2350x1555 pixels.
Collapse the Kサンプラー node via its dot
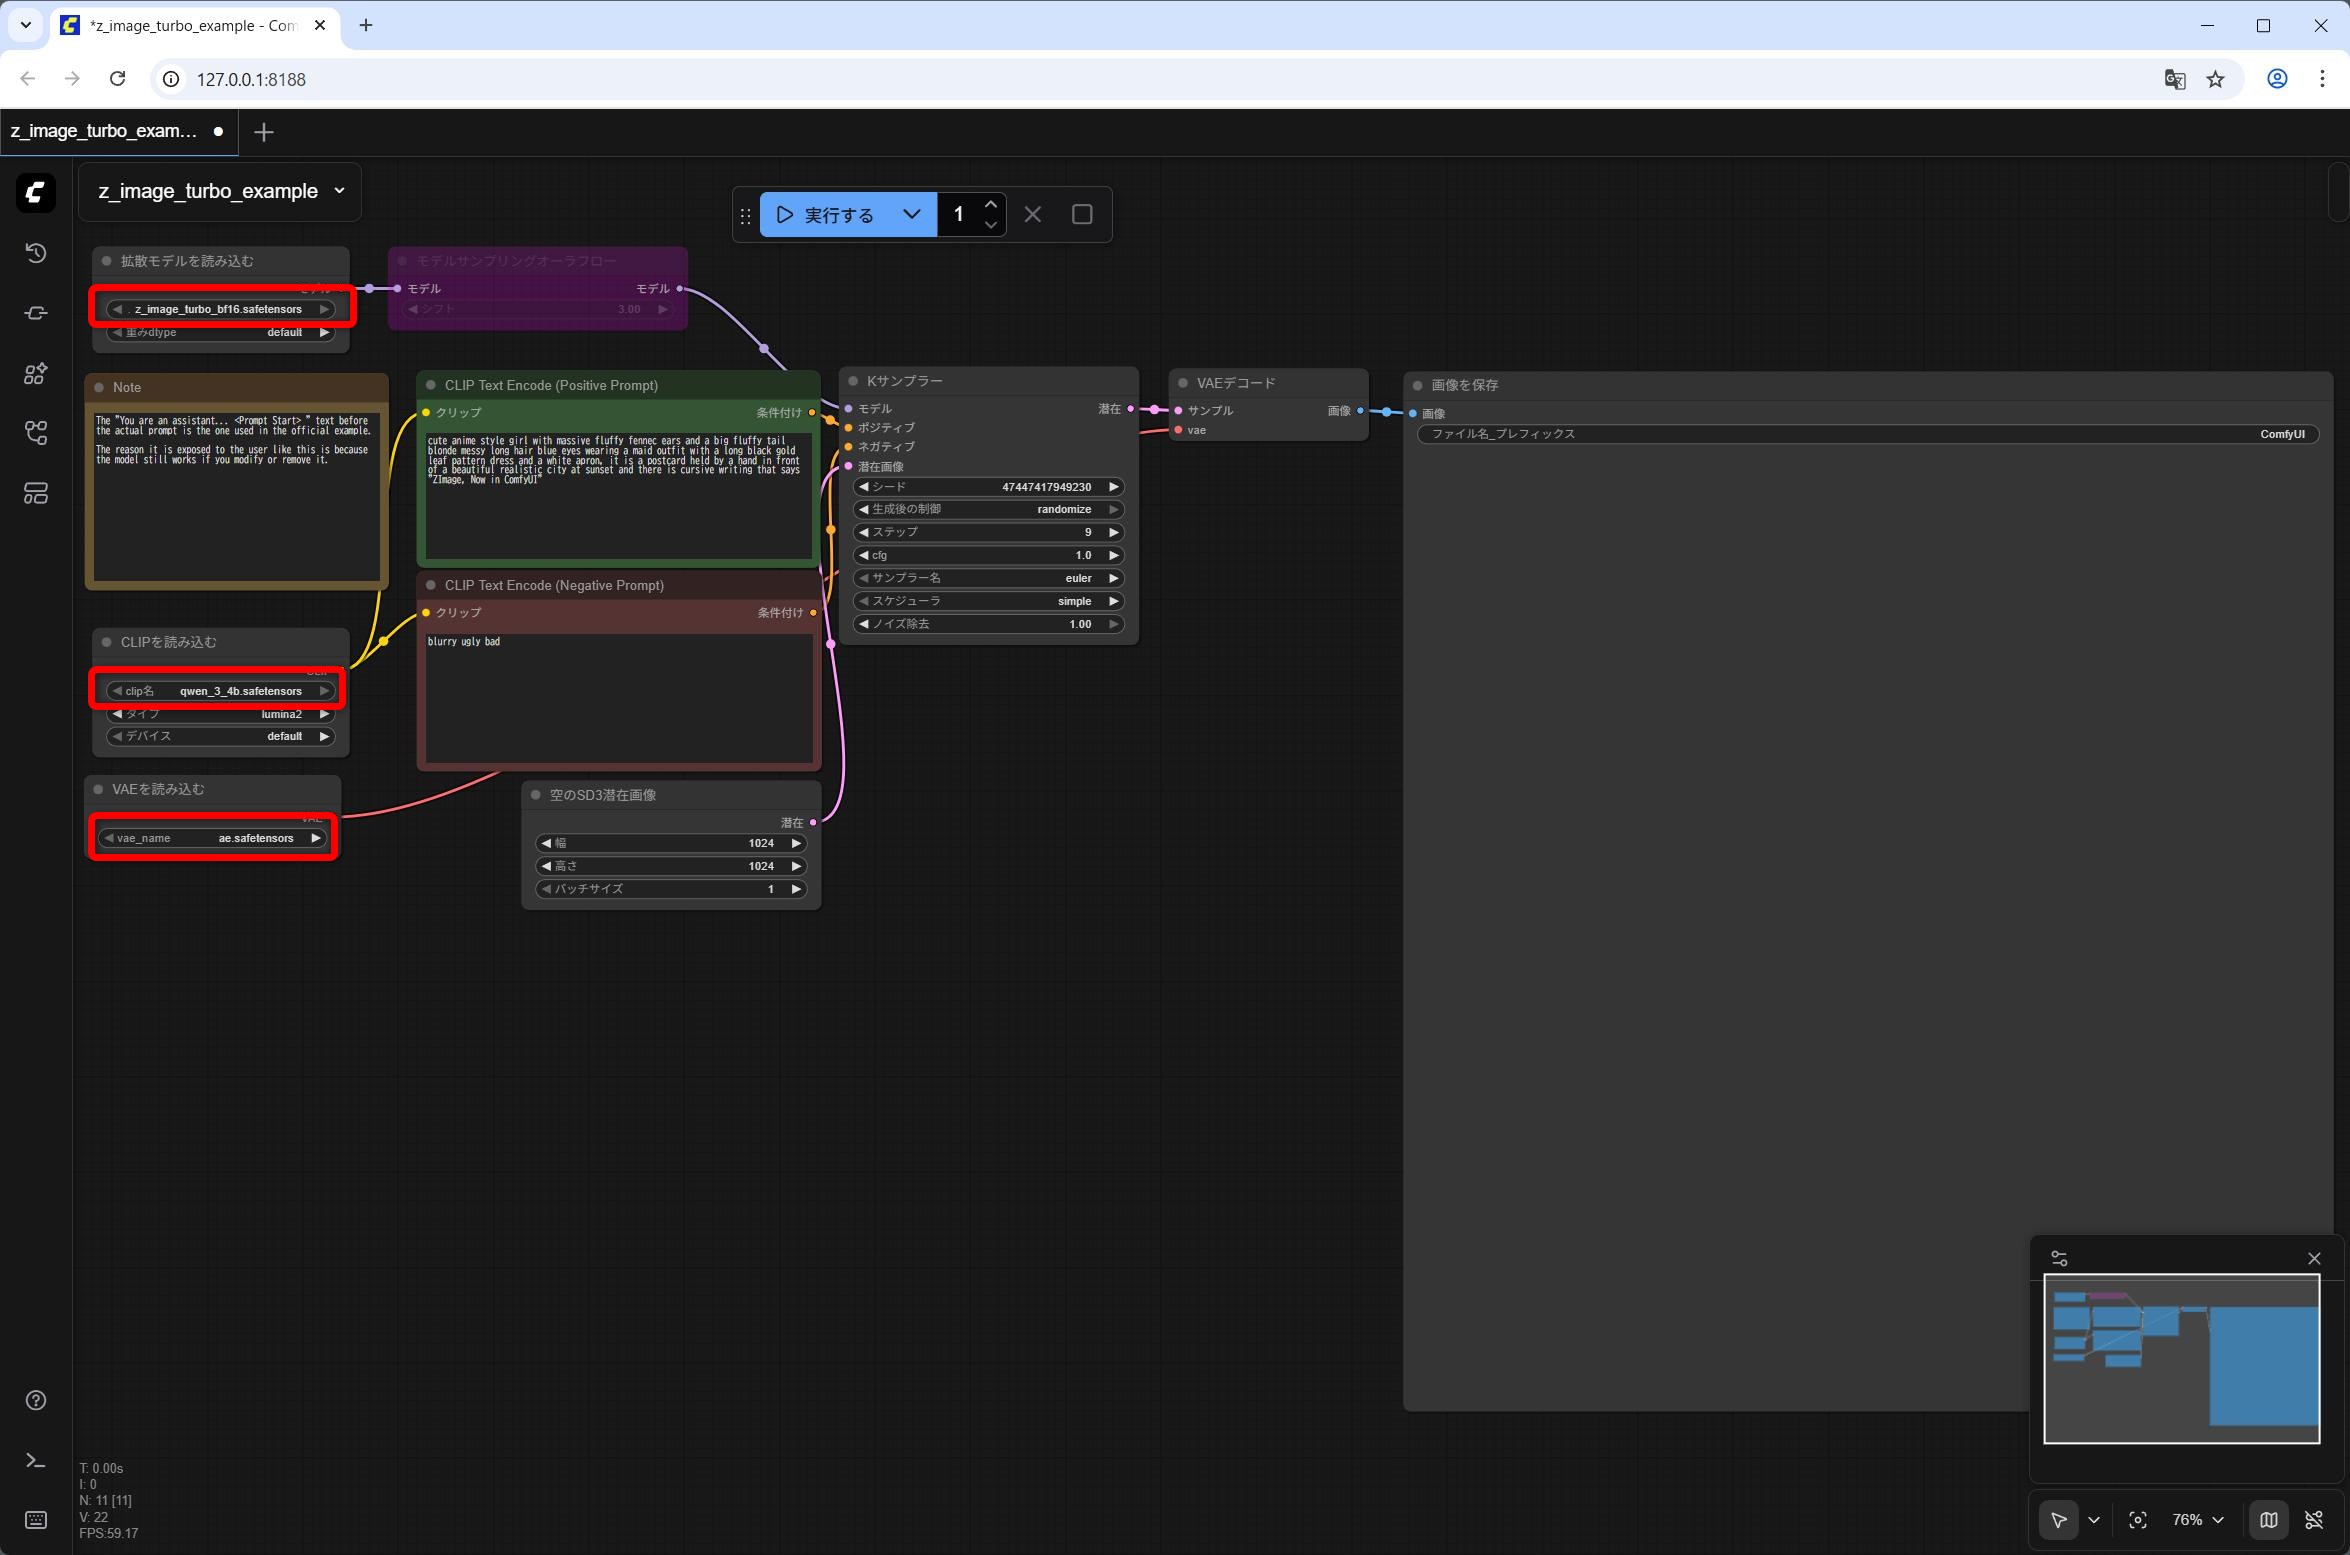pyautogui.click(x=853, y=381)
